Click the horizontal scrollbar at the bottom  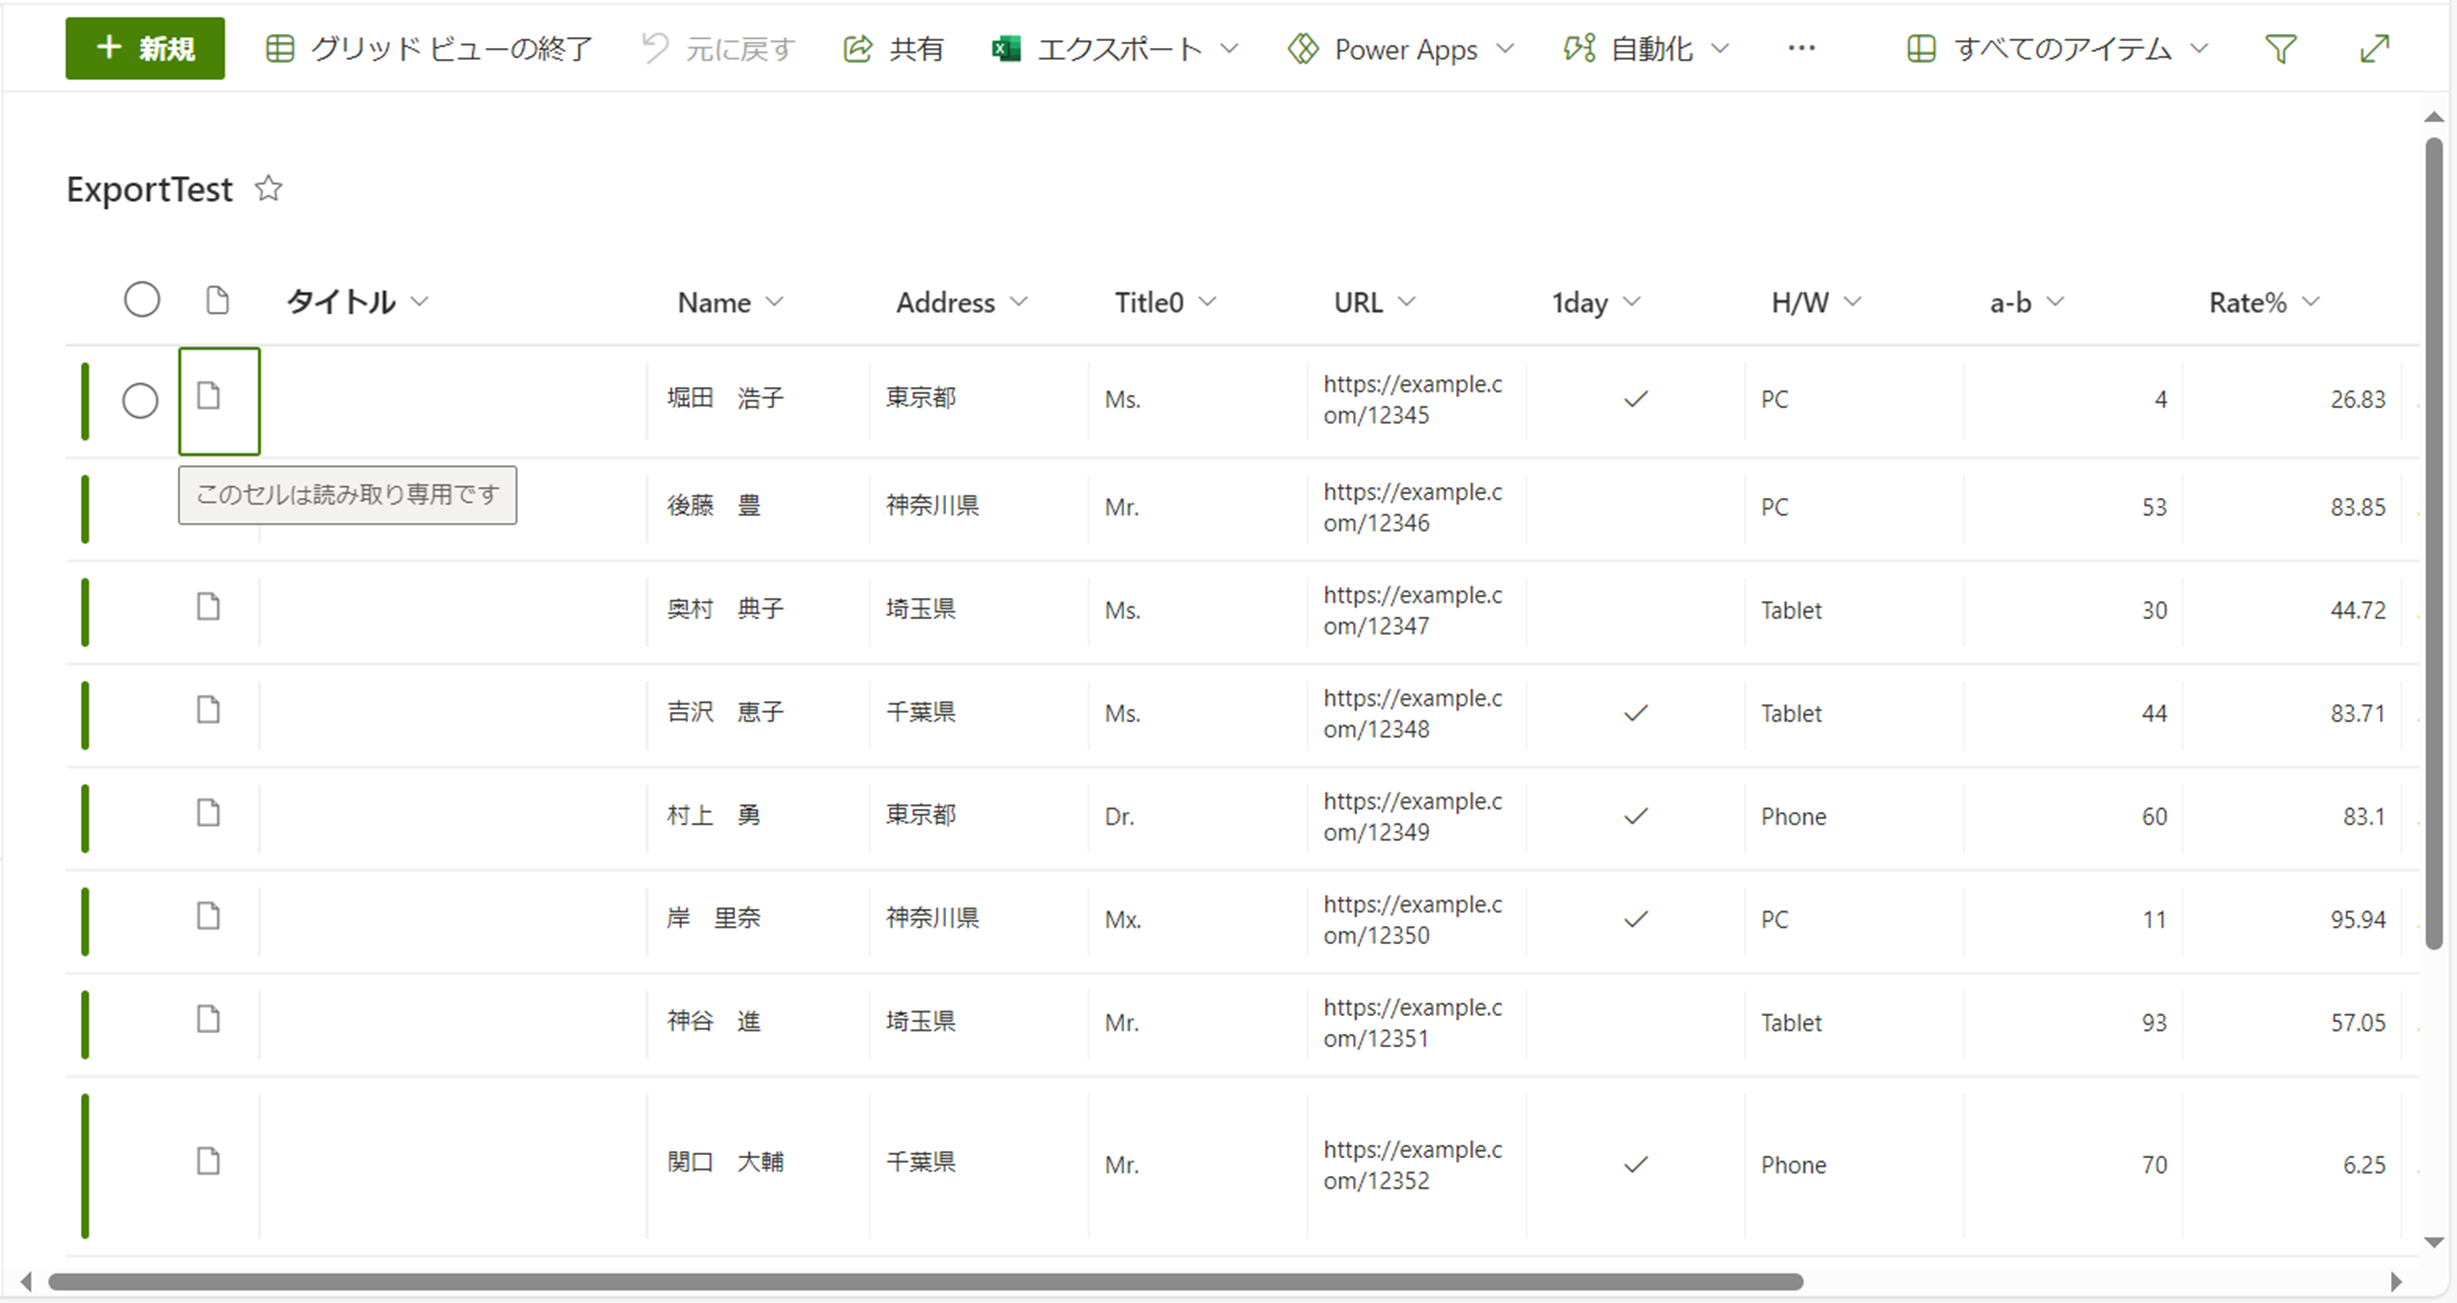[925, 1282]
